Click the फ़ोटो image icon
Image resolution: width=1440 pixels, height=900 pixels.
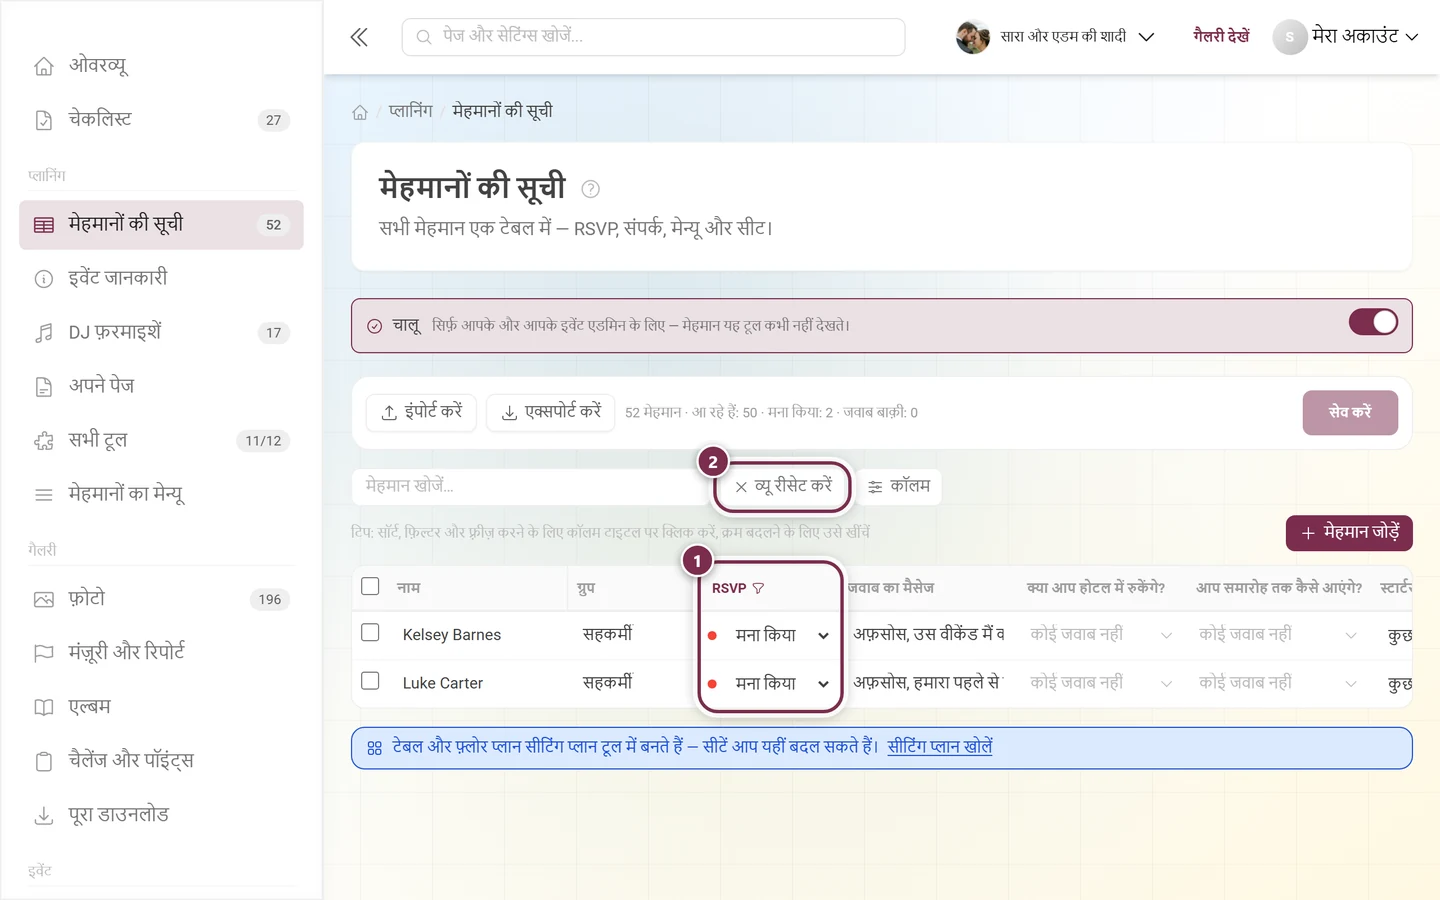point(44,599)
